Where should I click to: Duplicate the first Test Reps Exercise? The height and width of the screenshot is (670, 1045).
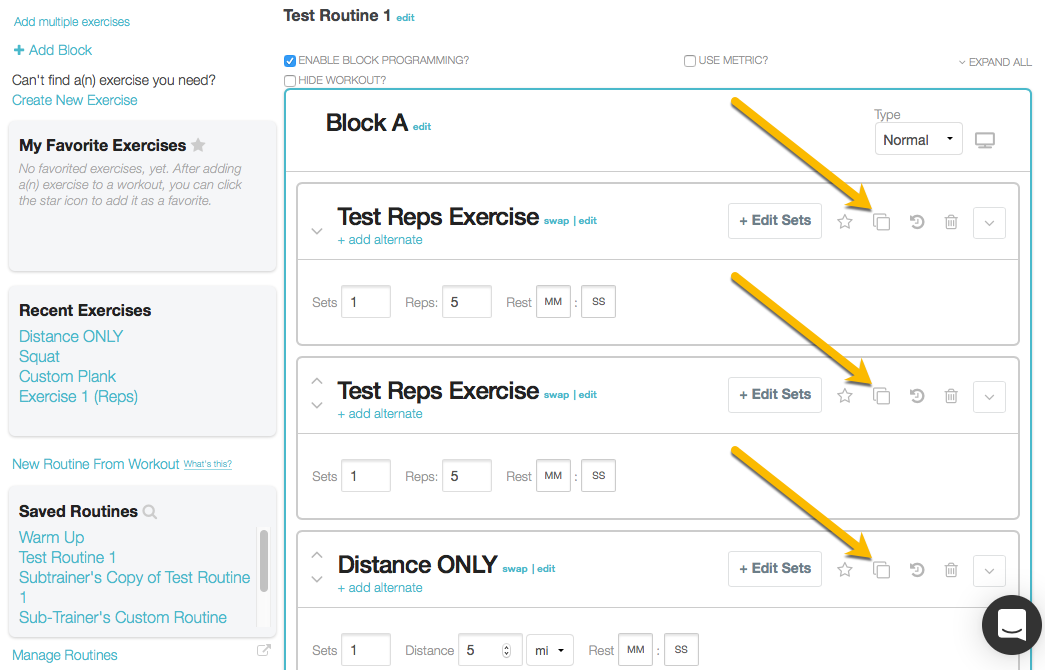tap(881, 222)
